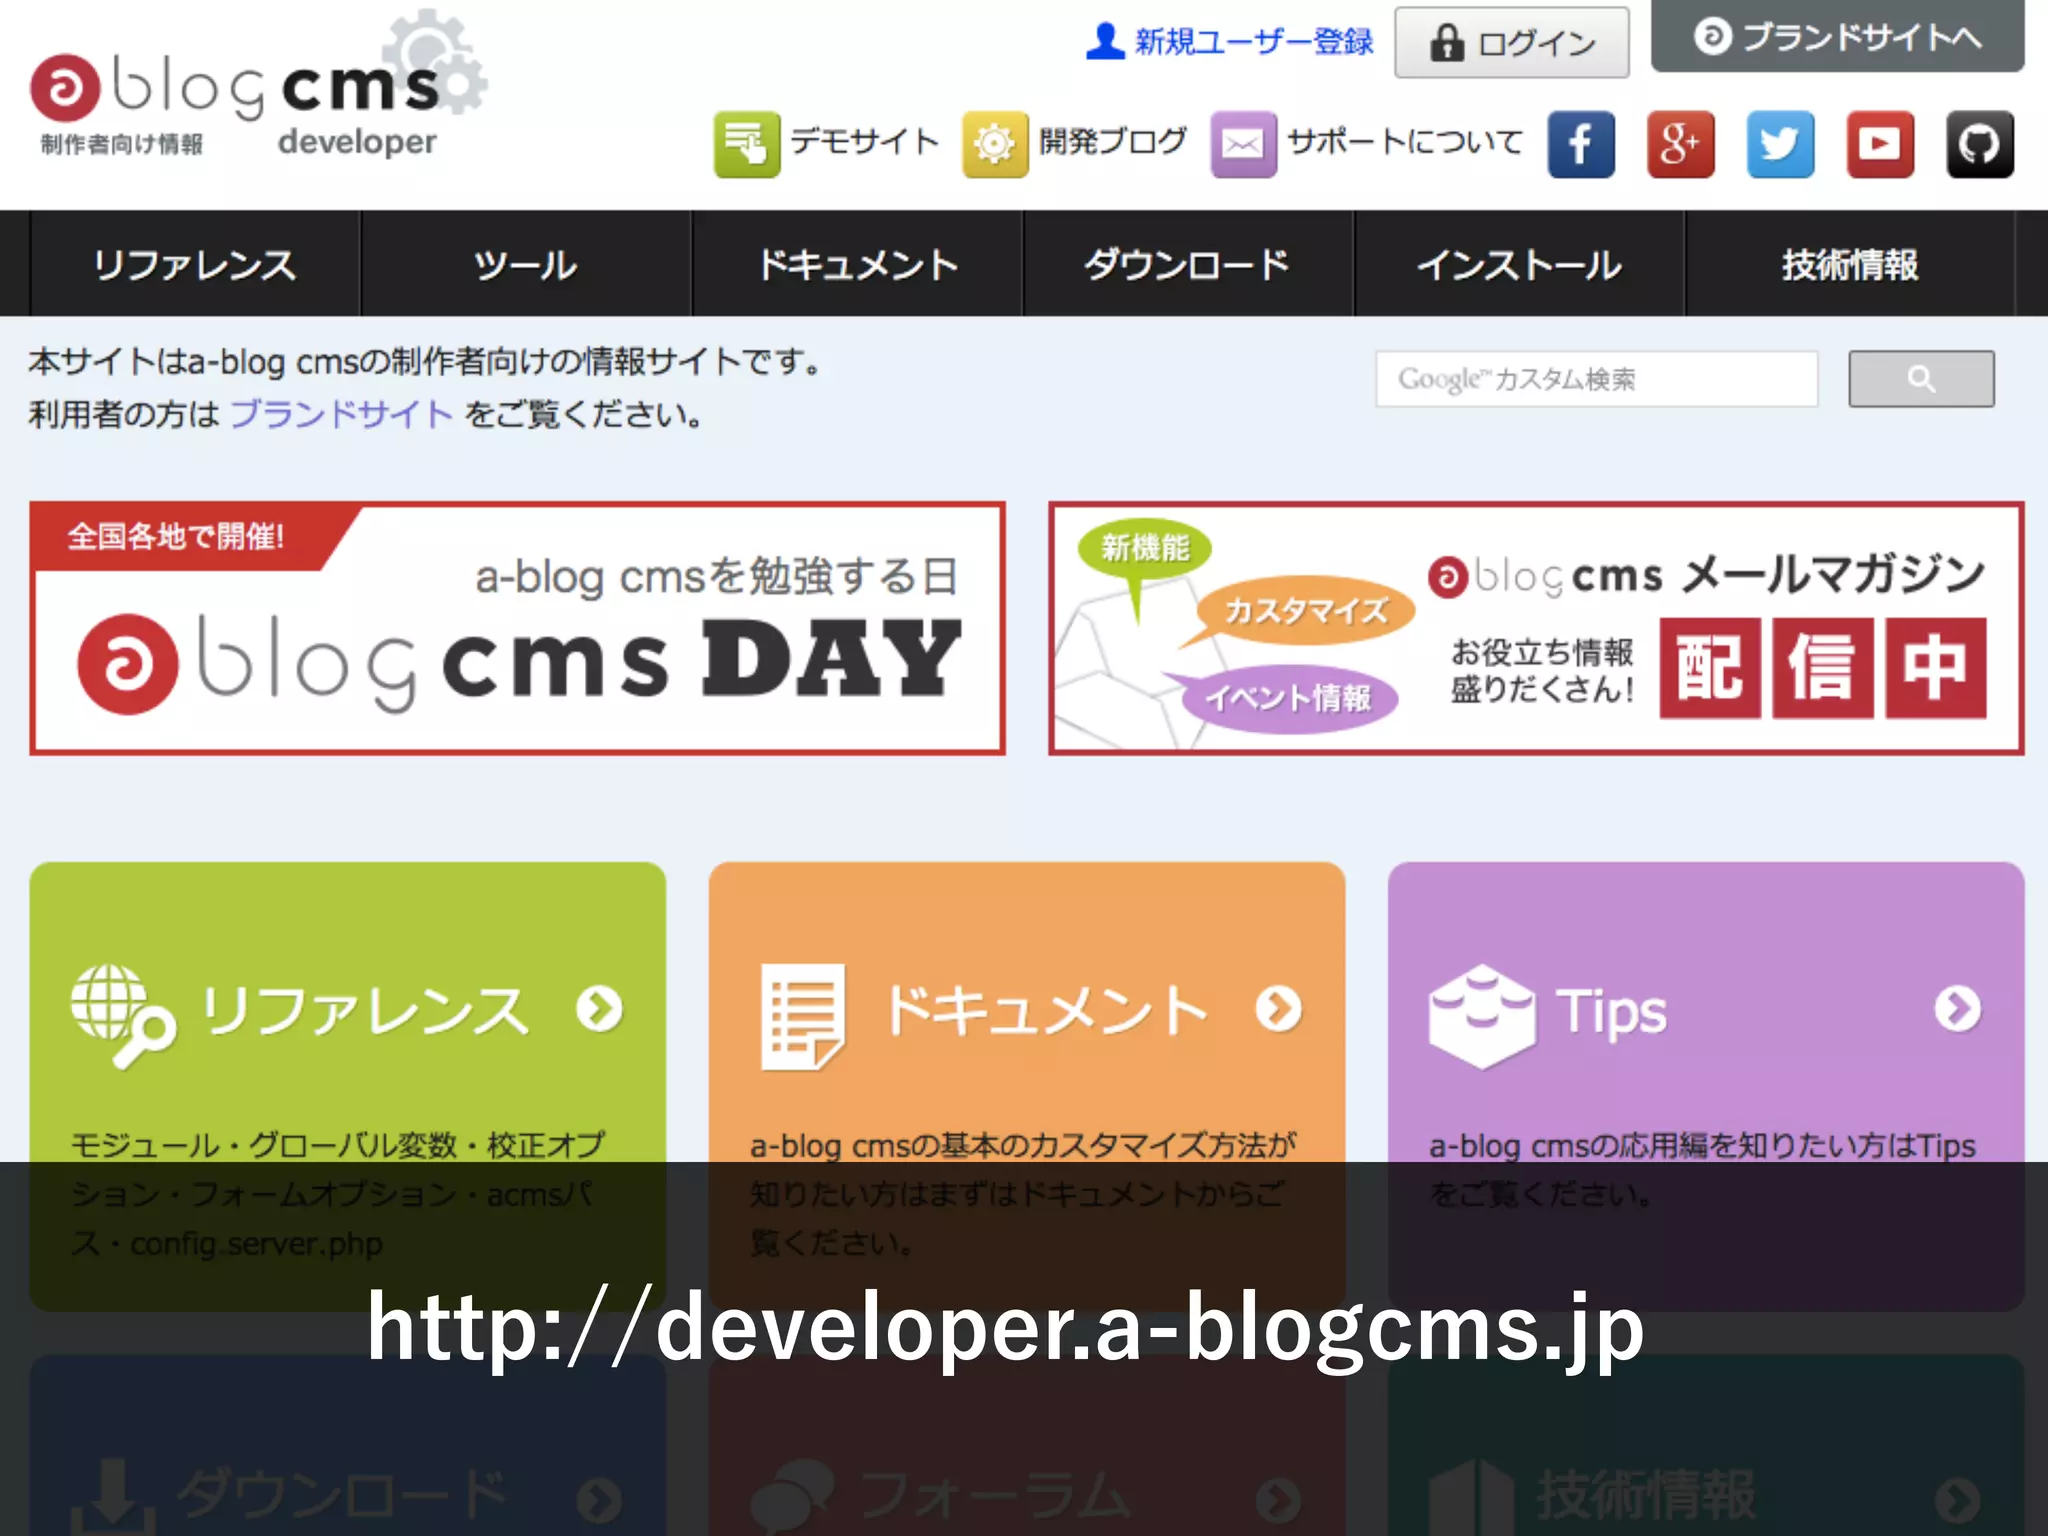Select the ドキュメント navigation menu item
Image resolution: width=2048 pixels, height=1536 pixels.
pyautogui.click(x=857, y=264)
